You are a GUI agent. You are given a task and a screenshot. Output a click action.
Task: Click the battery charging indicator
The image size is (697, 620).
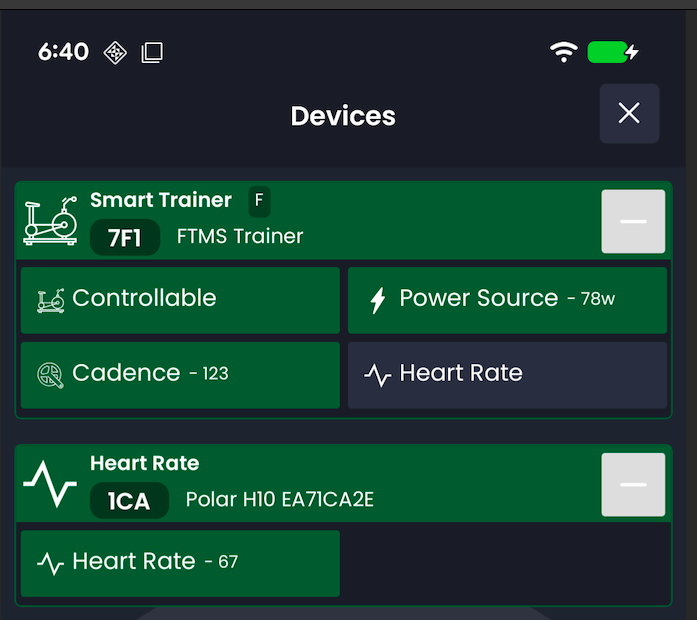[x=612, y=52]
